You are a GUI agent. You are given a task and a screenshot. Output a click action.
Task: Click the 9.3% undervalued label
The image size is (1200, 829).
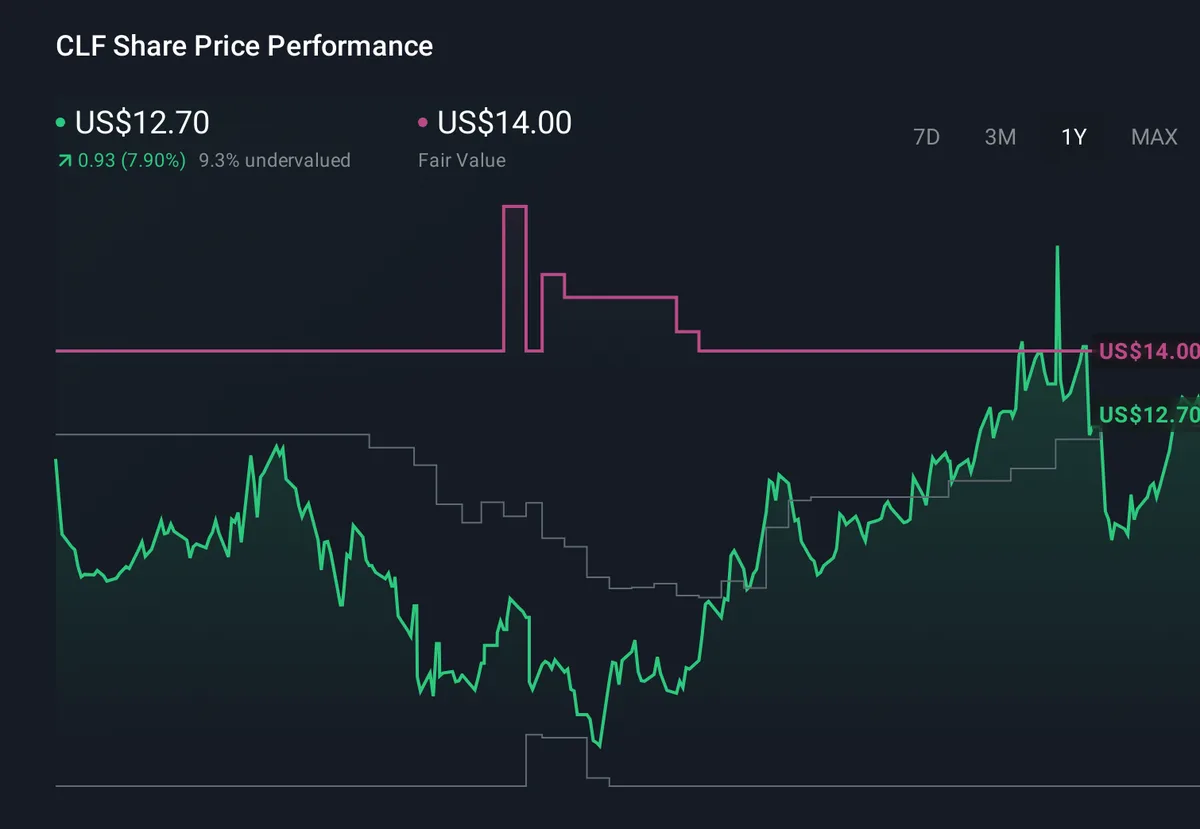coord(274,160)
